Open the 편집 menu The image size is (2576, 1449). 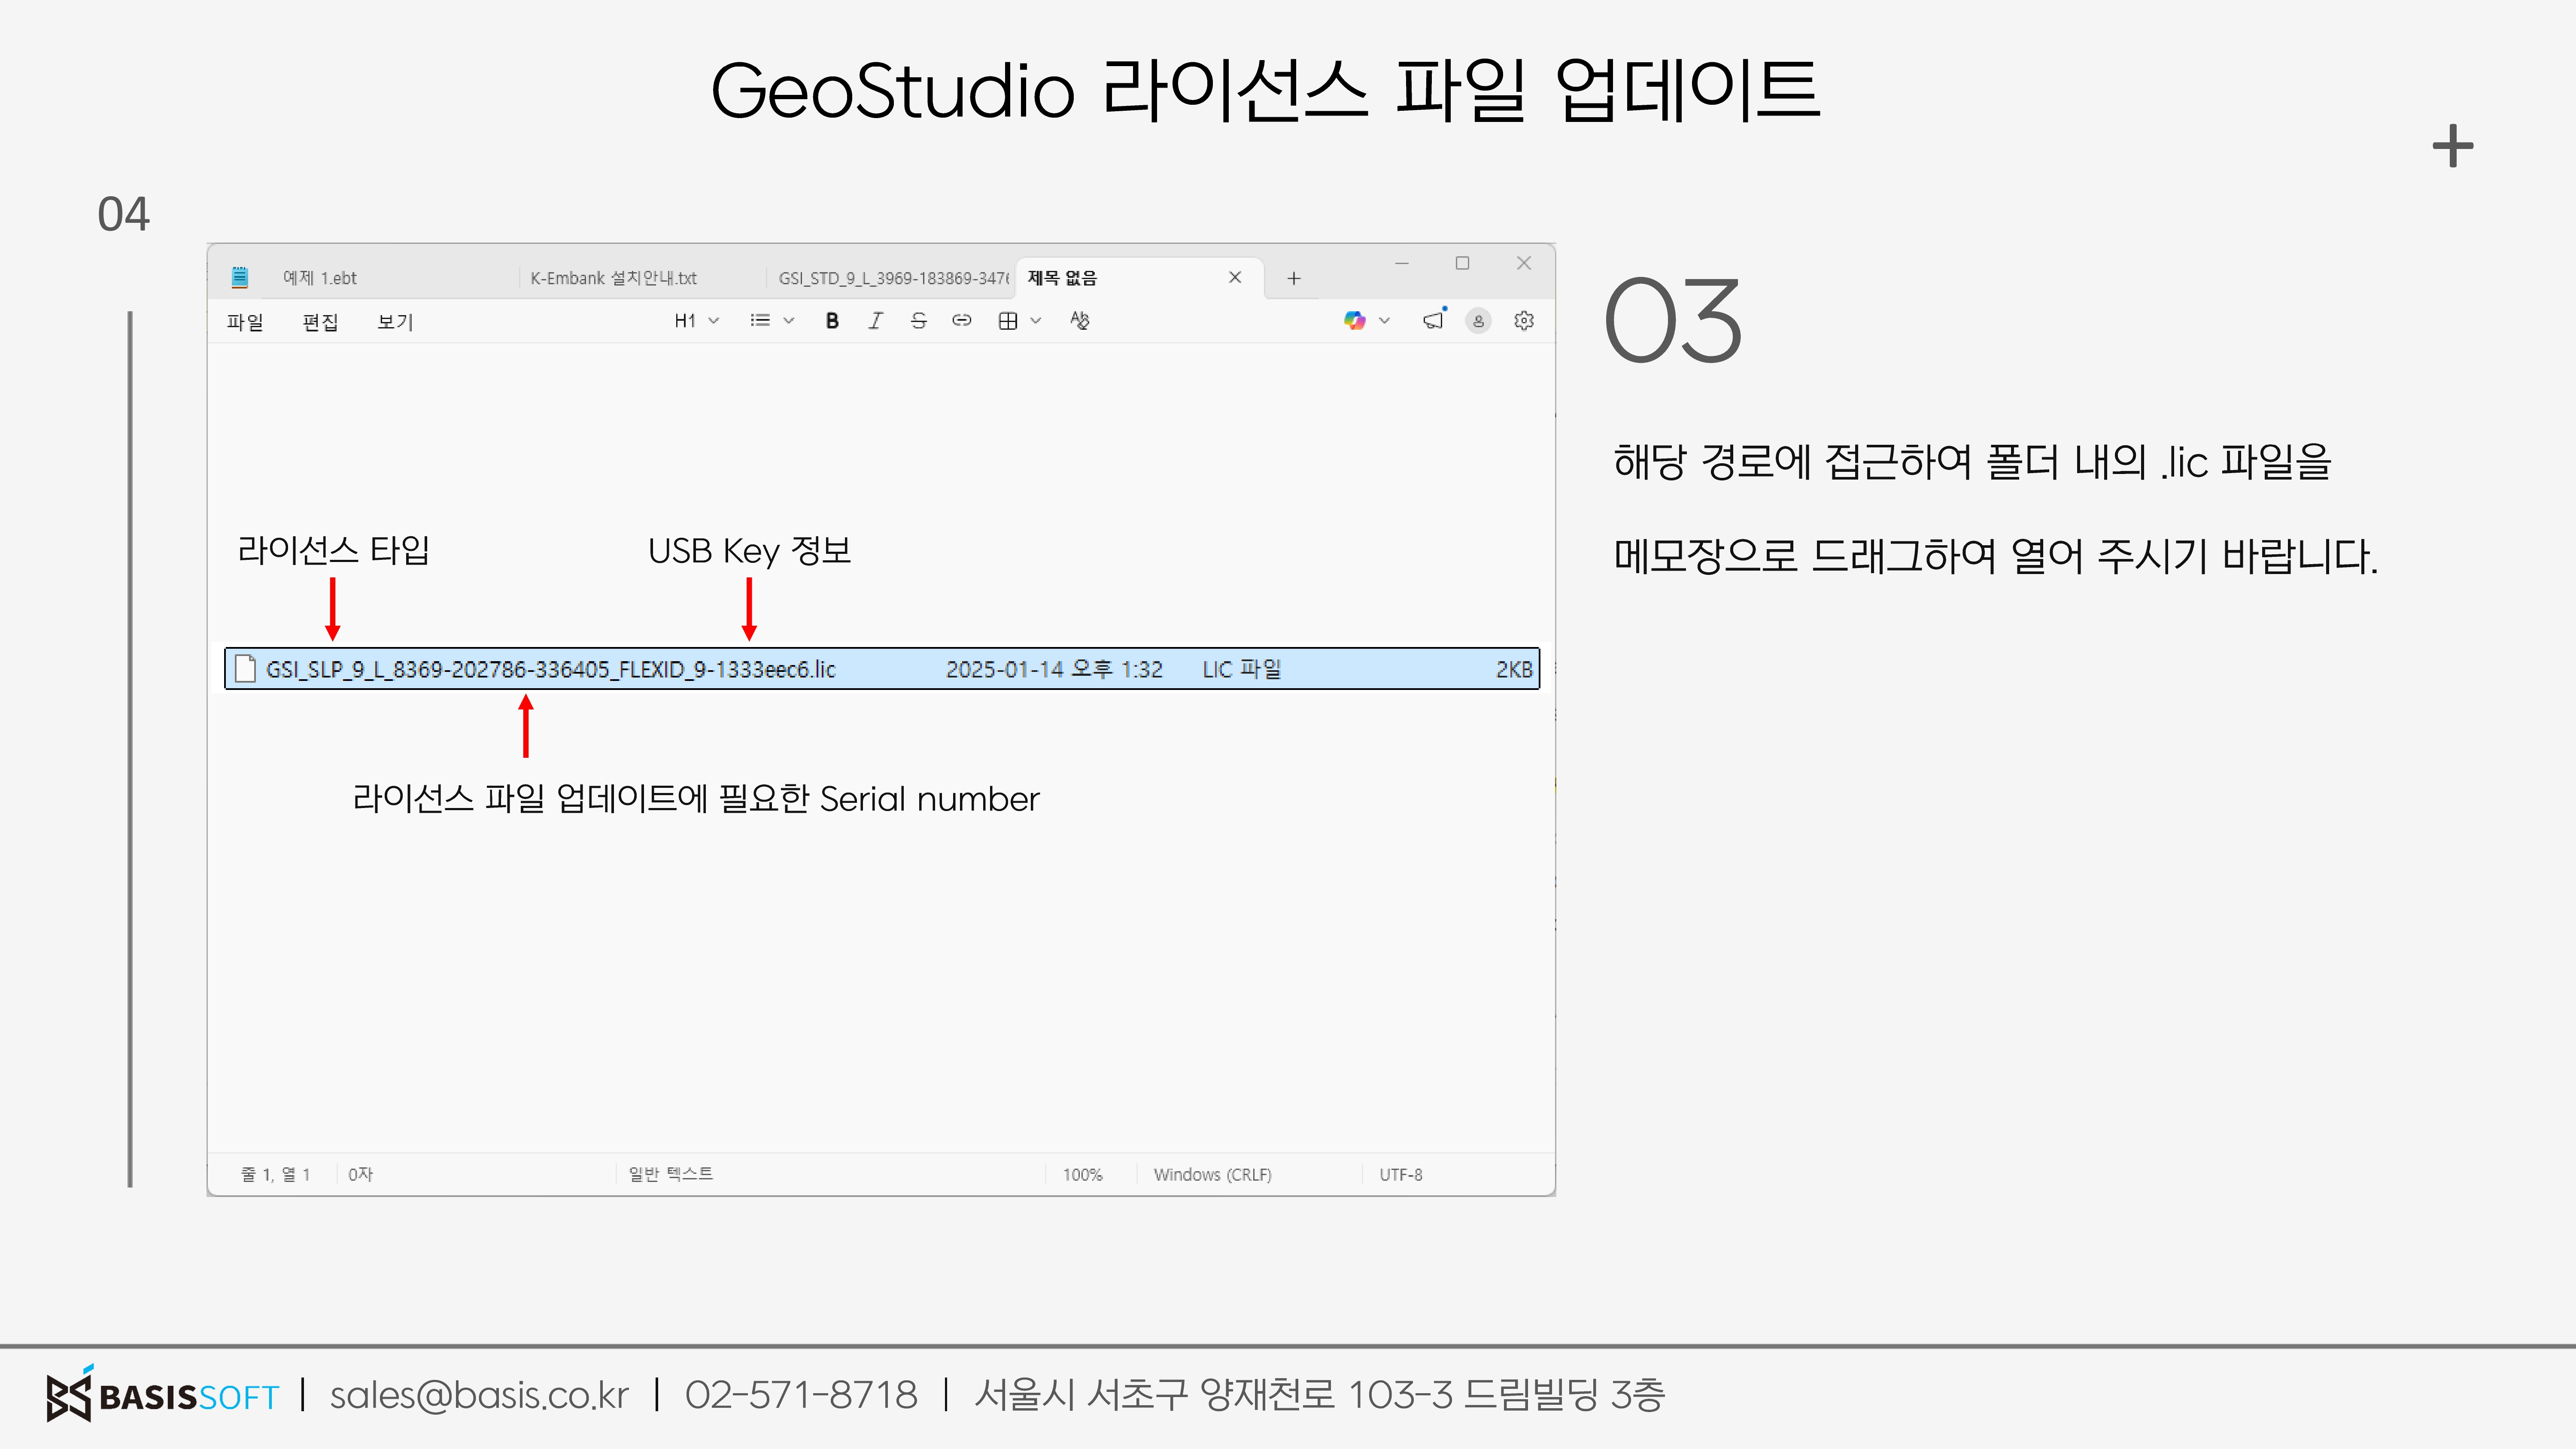[x=320, y=322]
